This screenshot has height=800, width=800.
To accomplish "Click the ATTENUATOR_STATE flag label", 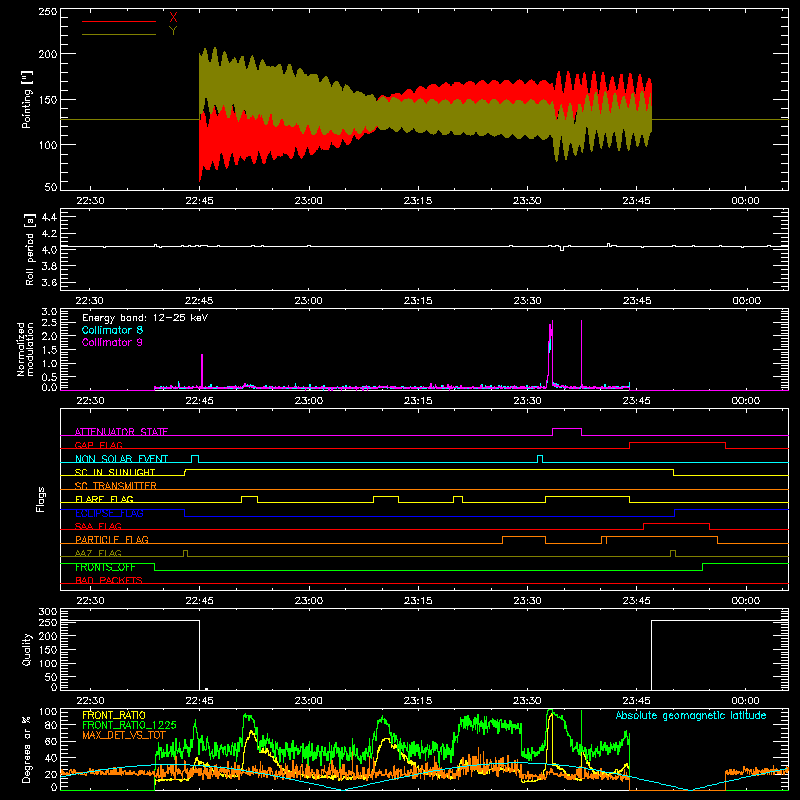I will [121, 432].
